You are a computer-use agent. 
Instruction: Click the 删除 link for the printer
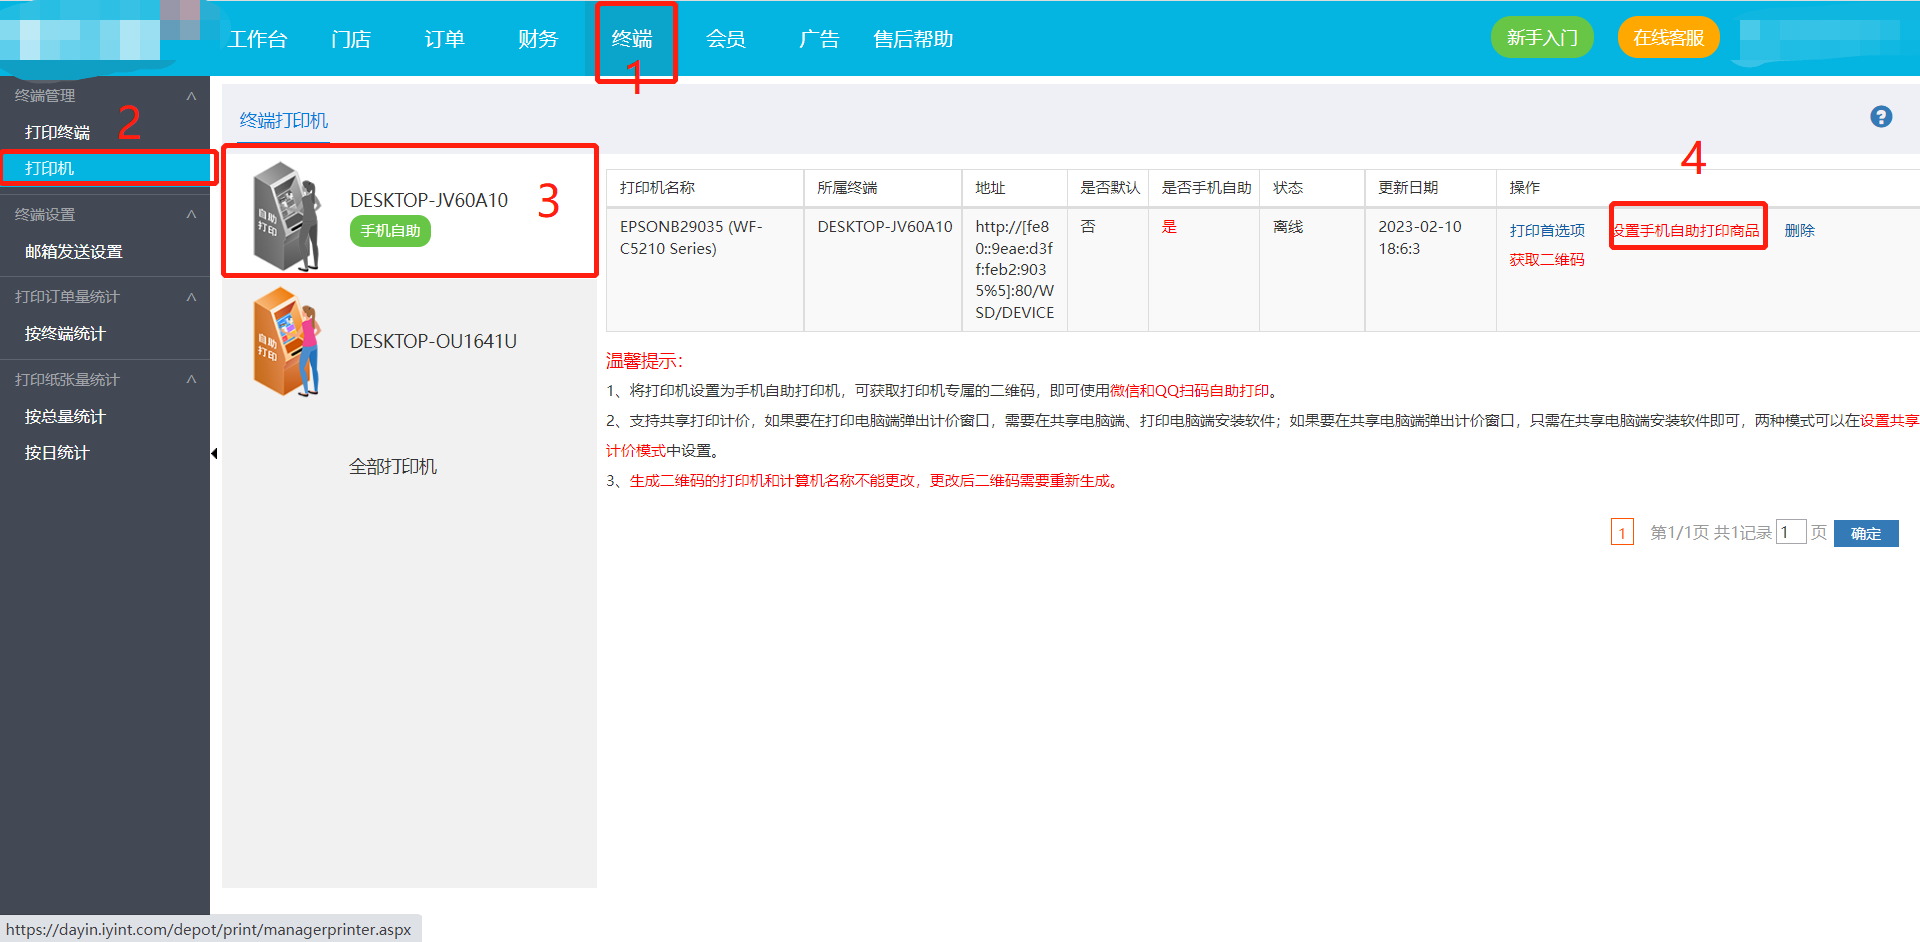1799,231
